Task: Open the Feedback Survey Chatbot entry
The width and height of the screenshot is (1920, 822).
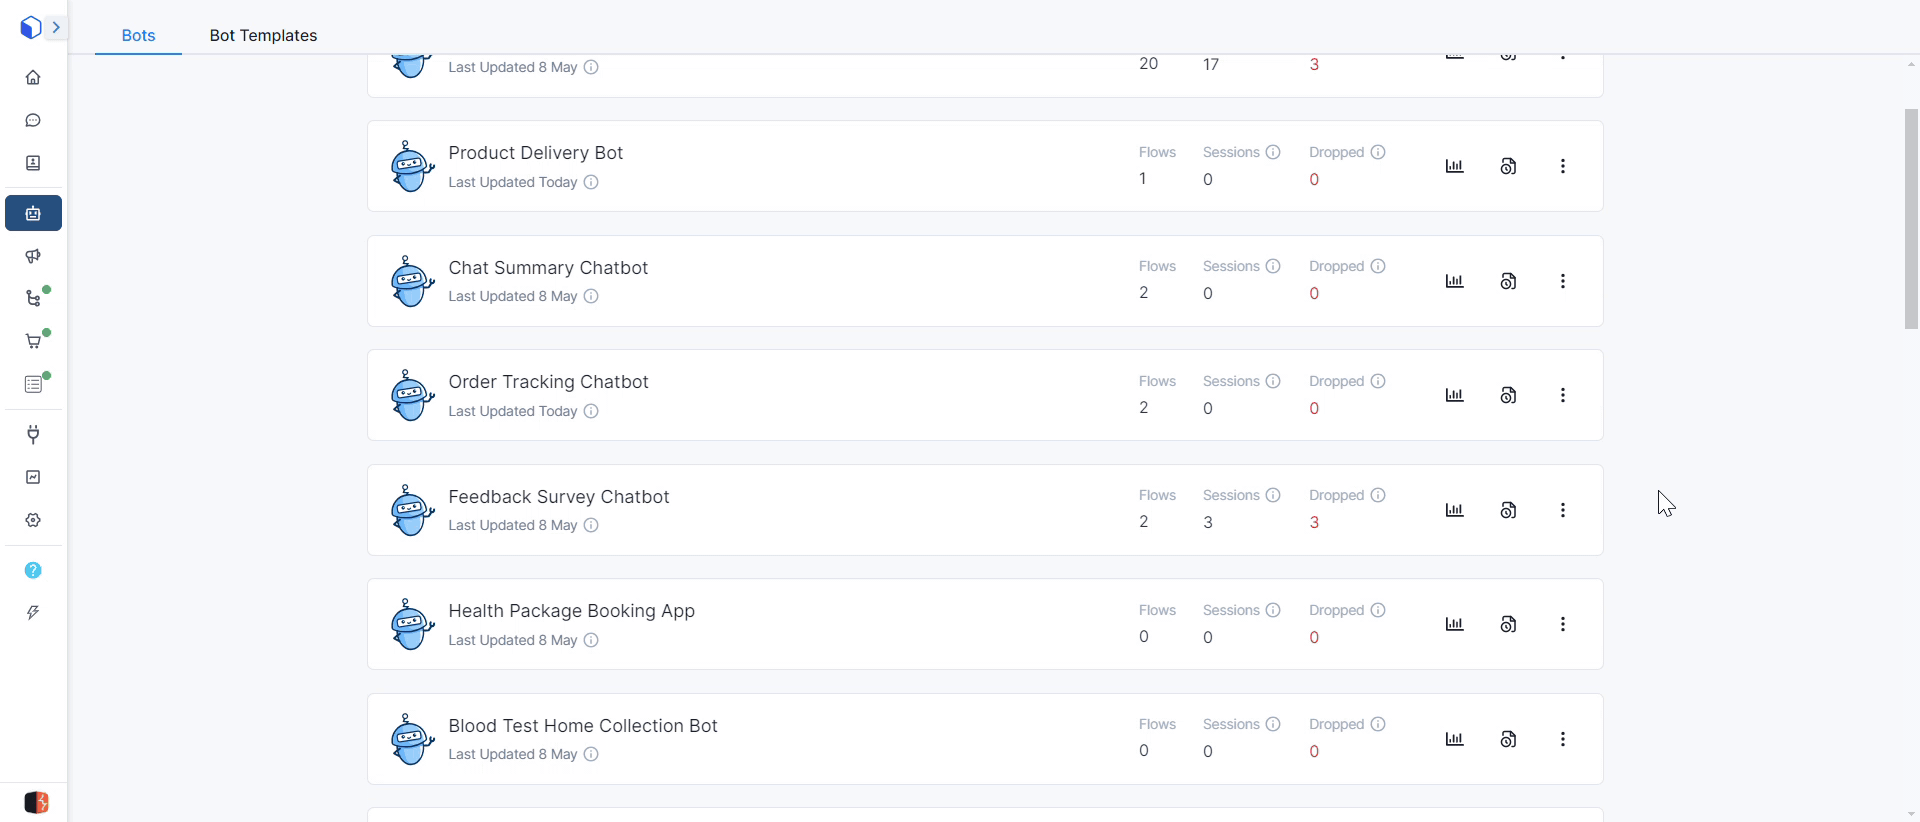Action: pyautogui.click(x=558, y=497)
